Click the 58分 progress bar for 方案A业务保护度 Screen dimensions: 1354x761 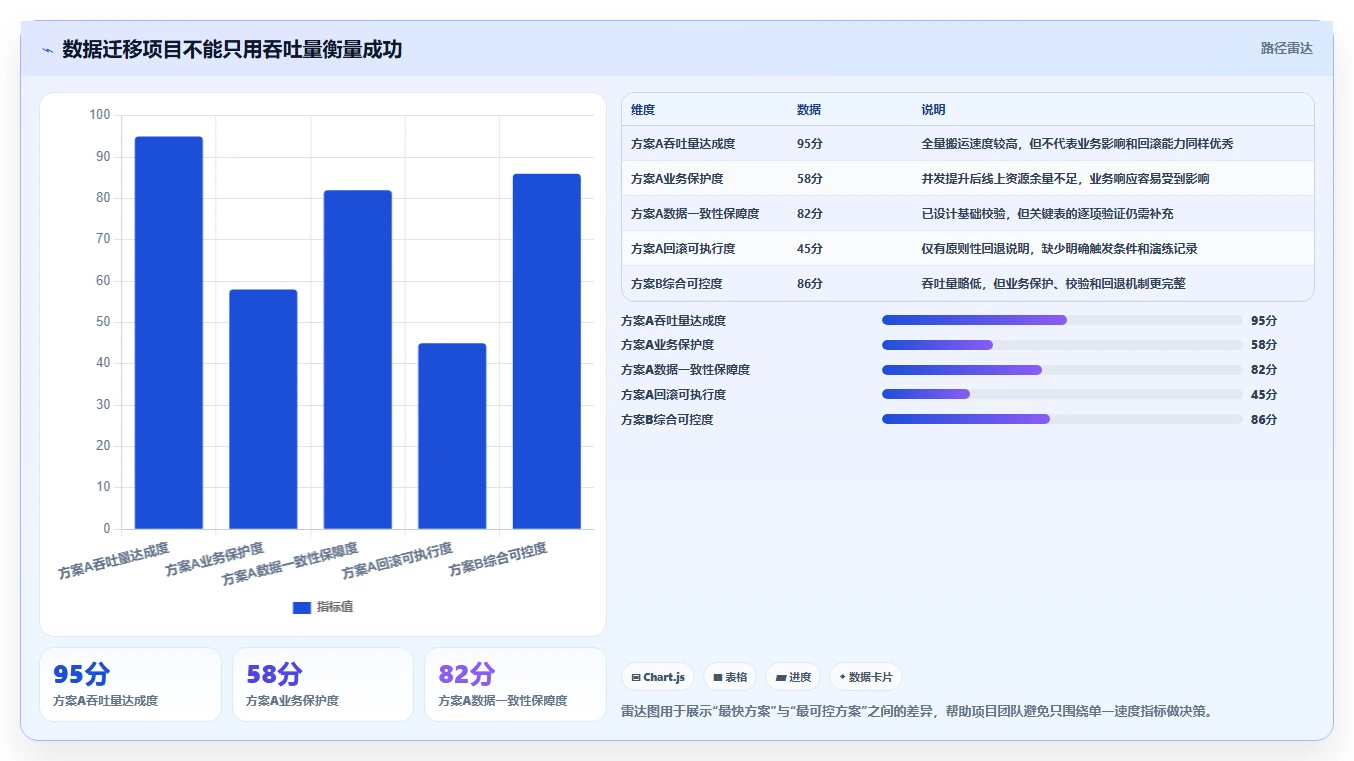[1062, 345]
